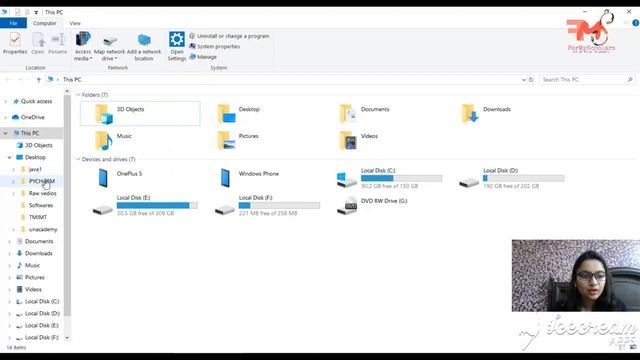The height and width of the screenshot is (360, 640).
Task: Select Softwares folder in sidebar
Action: click(41, 205)
